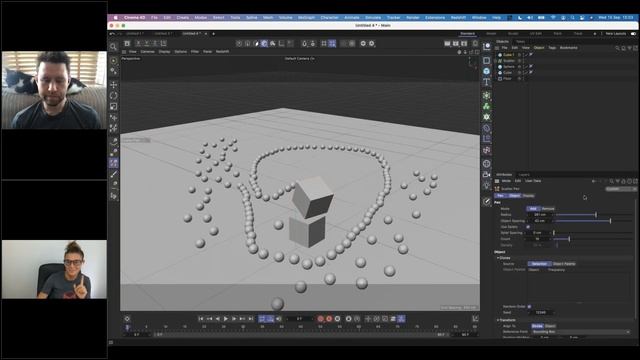The height and width of the screenshot is (360, 640).
Task: Toggle the X axis lock icon
Action: point(138,43)
